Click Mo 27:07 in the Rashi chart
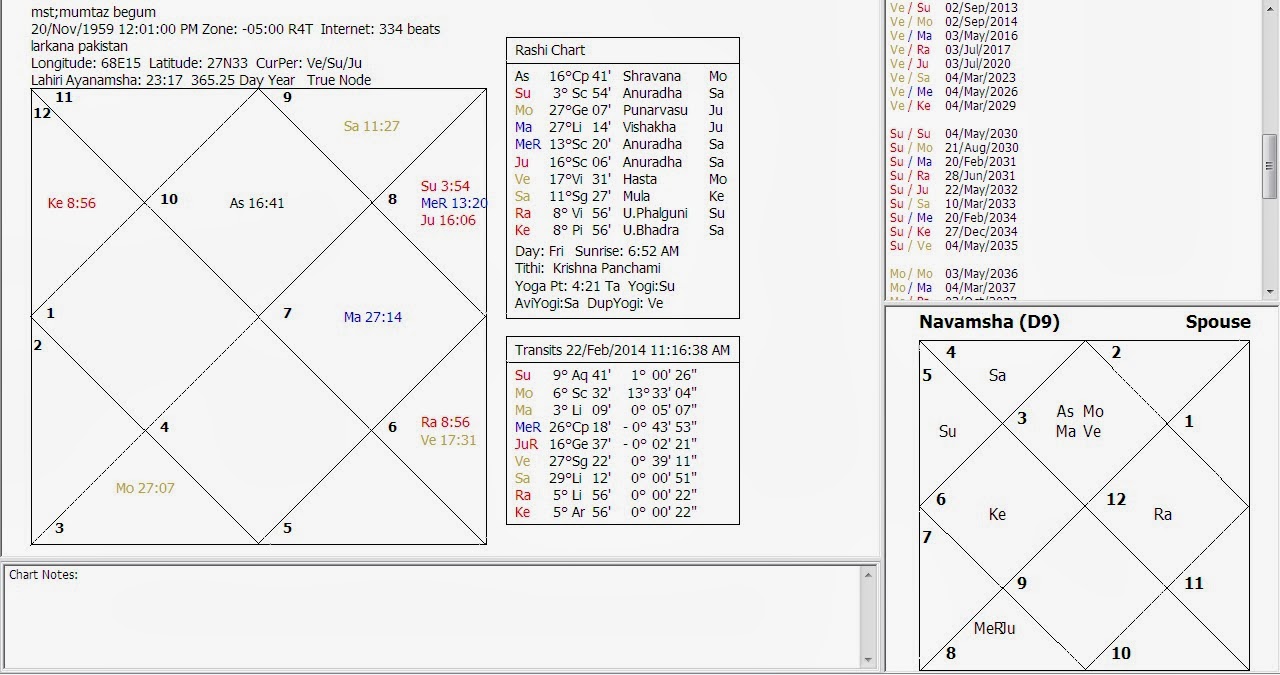This screenshot has width=1280, height=675. click(145, 488)
